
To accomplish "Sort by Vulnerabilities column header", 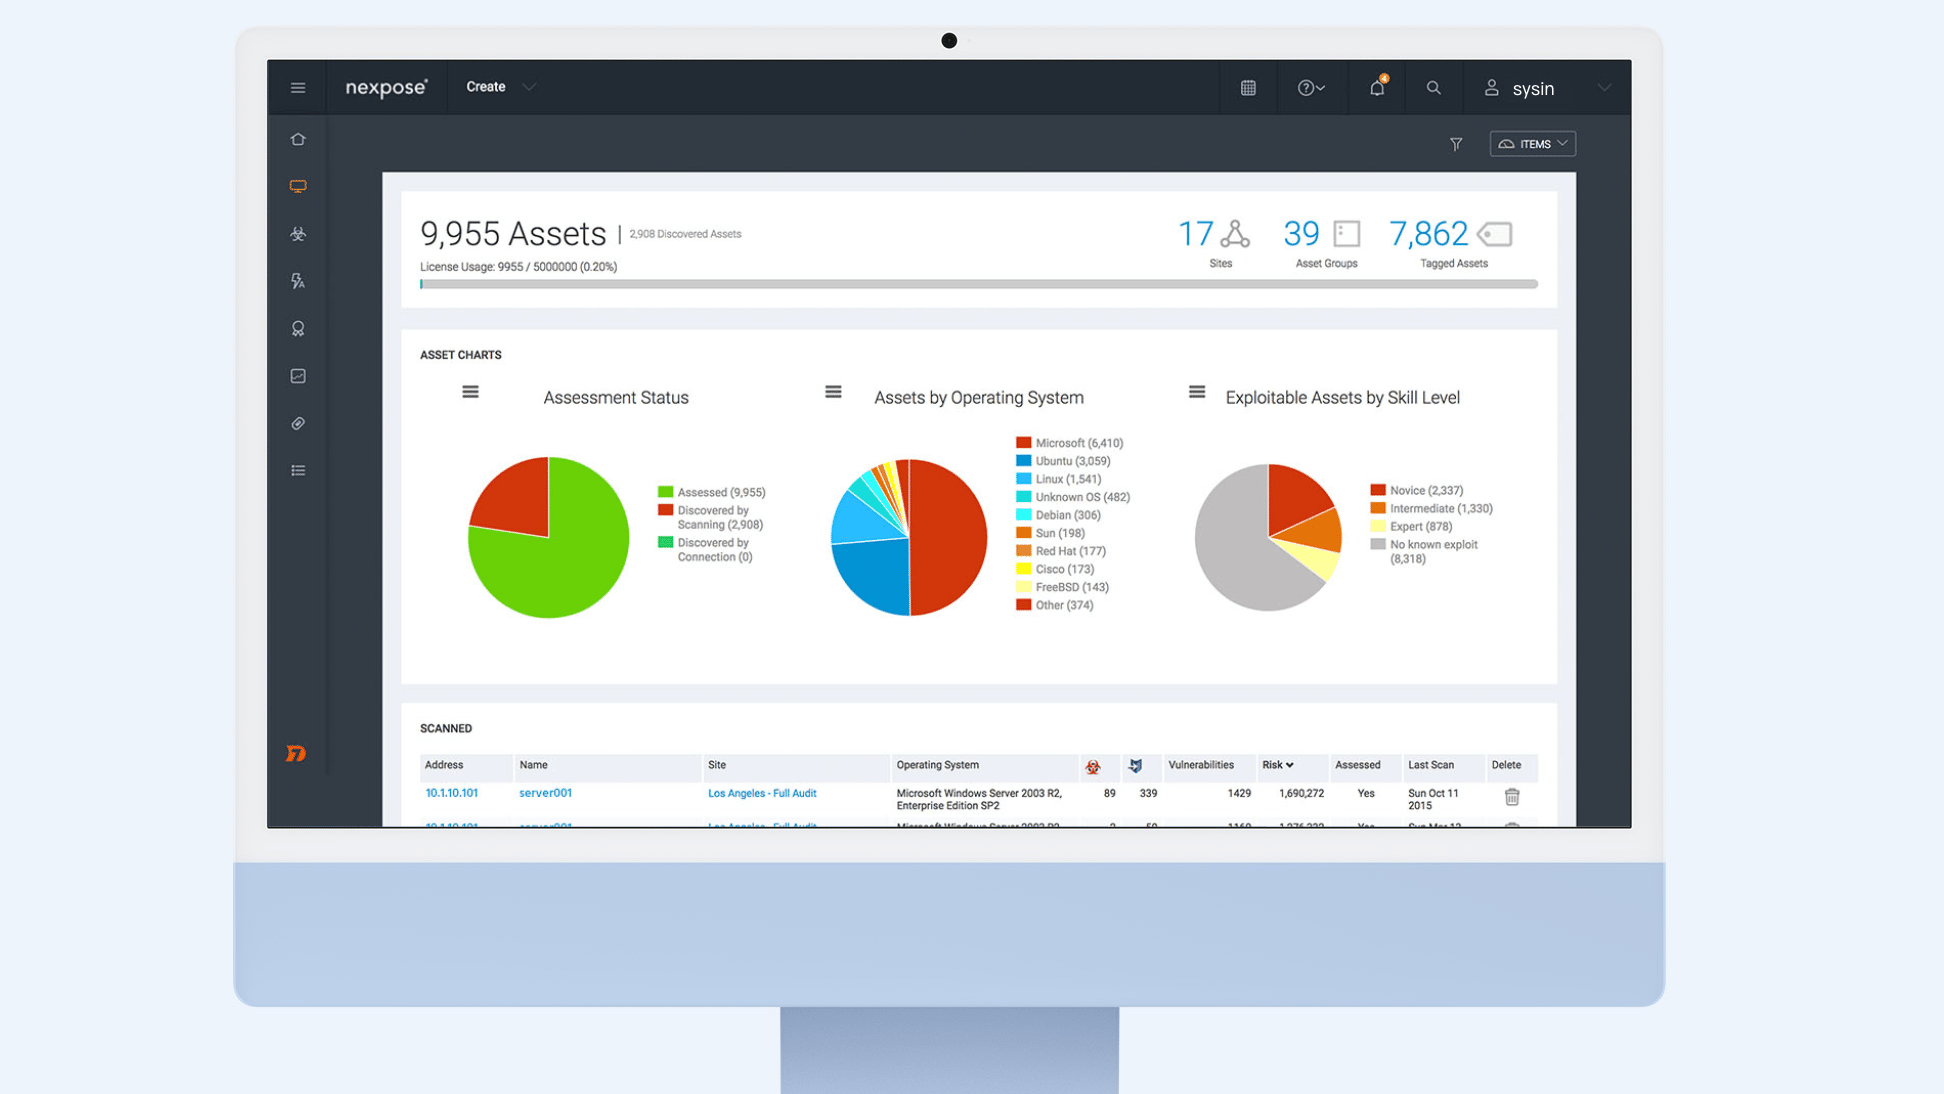I will [x=1201, y=765].
